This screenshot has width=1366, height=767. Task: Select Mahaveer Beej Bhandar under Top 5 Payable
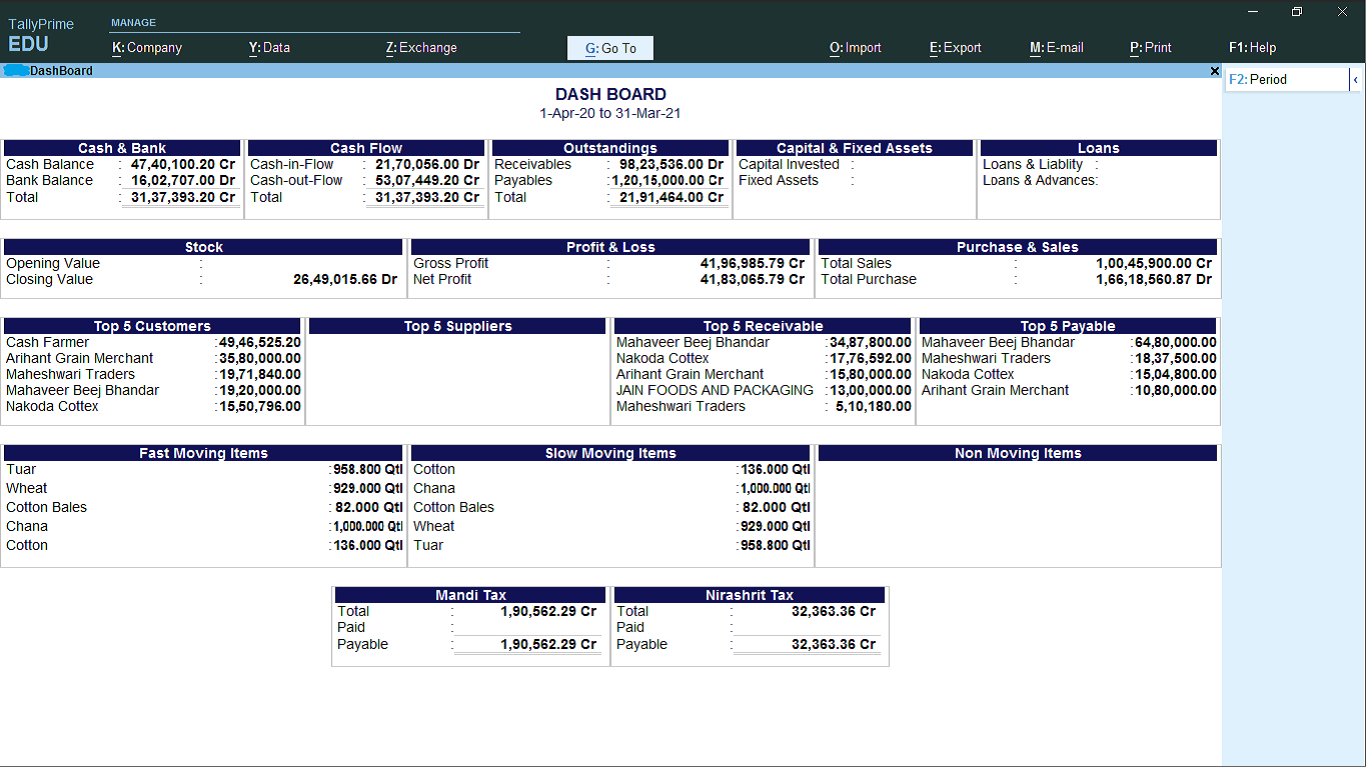coord(998,343)
